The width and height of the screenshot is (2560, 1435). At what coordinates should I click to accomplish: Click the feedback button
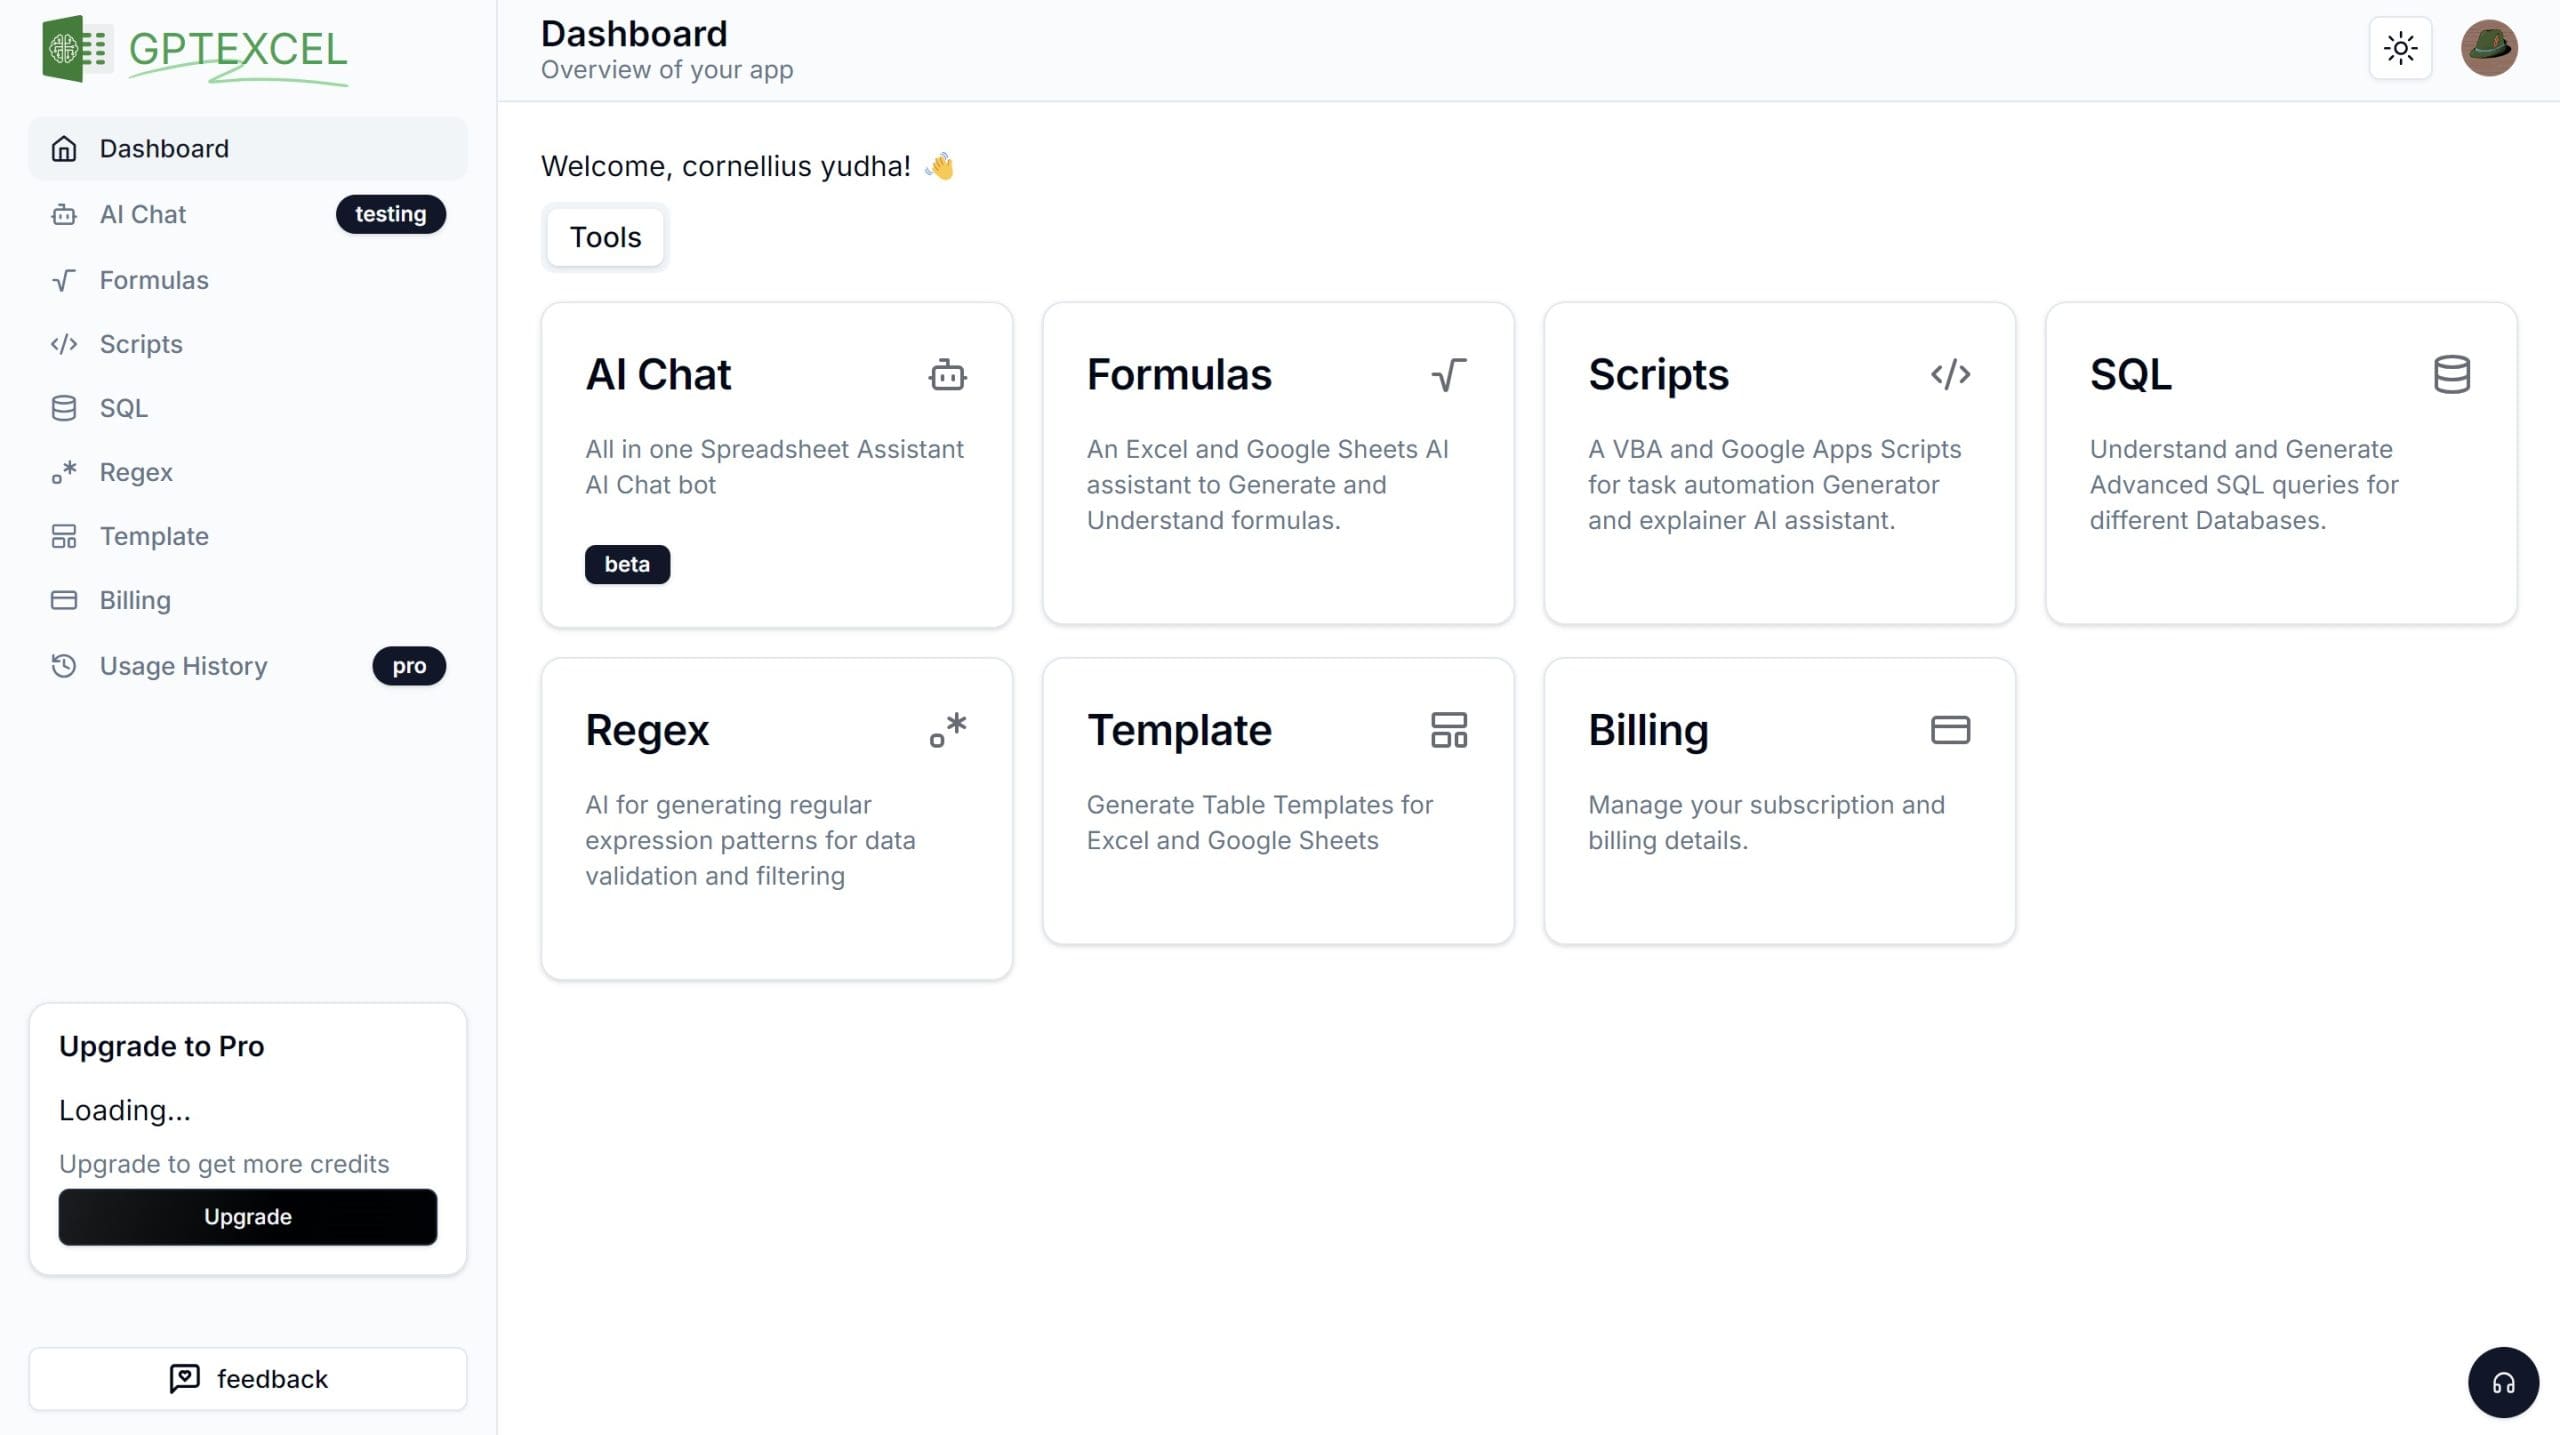[x=246, y=1377]
